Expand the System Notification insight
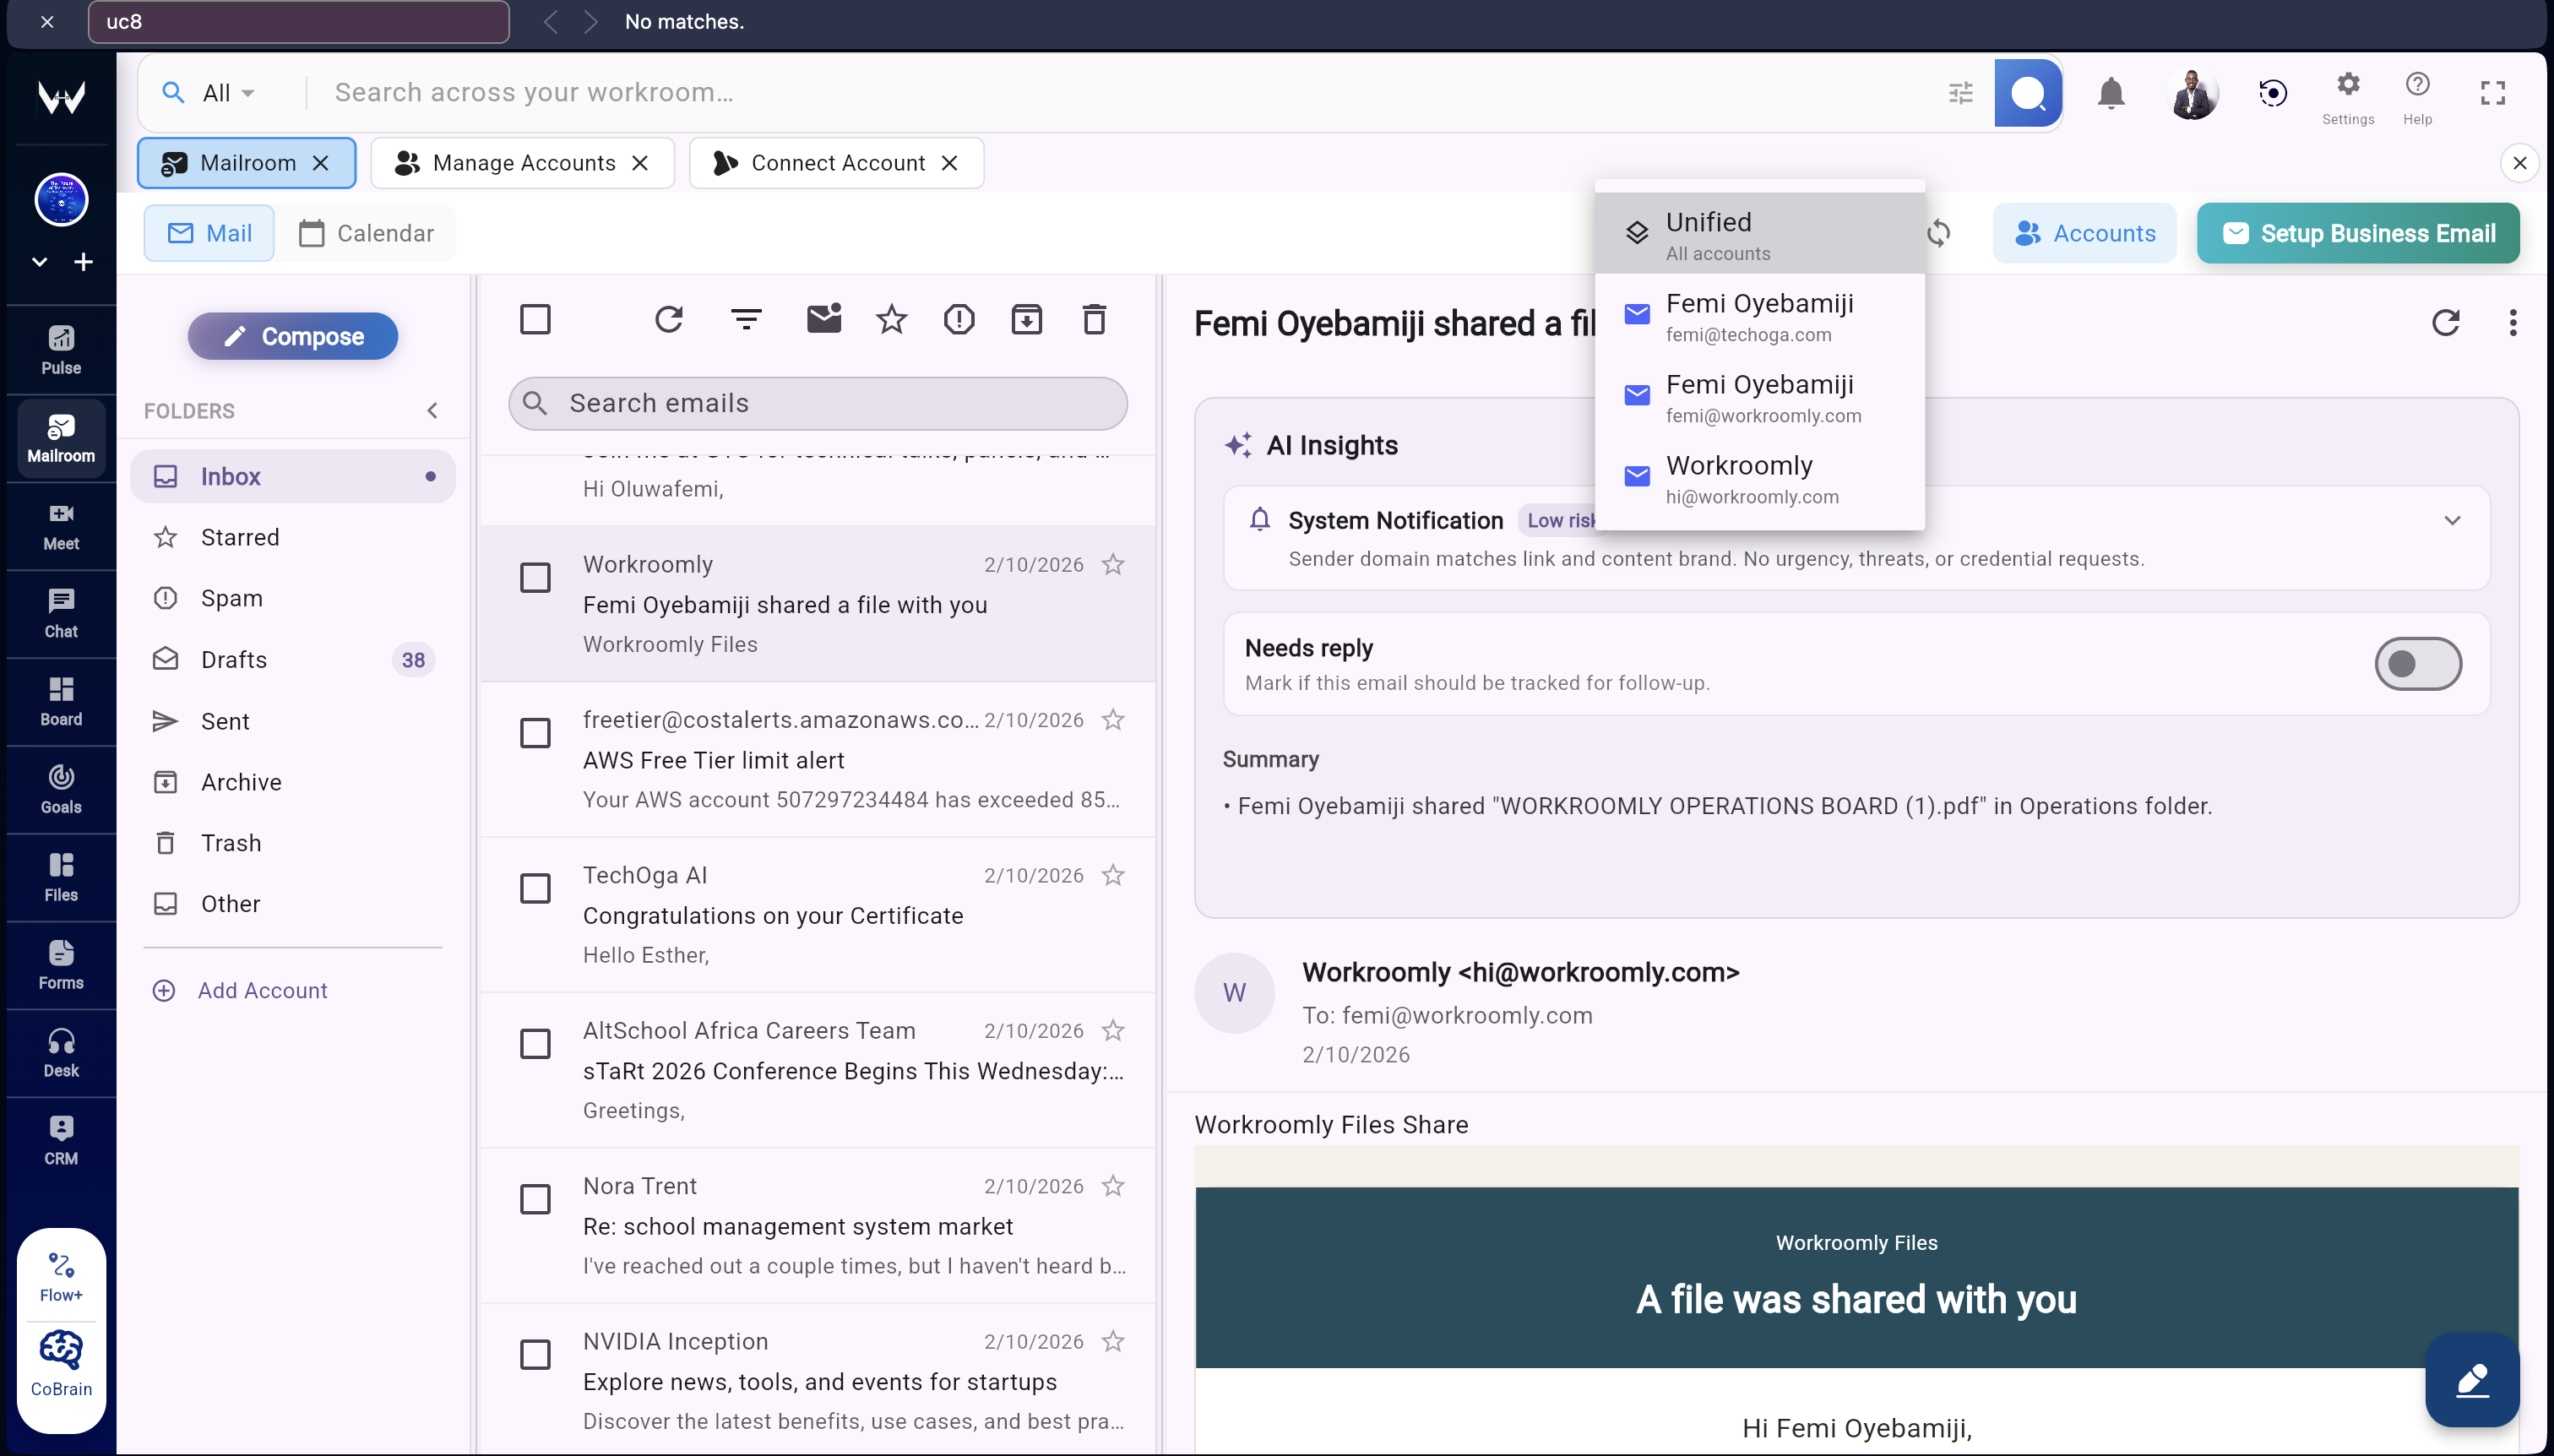The height and width of the screenshot is (1456, 2554). (x=2452, y=520)
